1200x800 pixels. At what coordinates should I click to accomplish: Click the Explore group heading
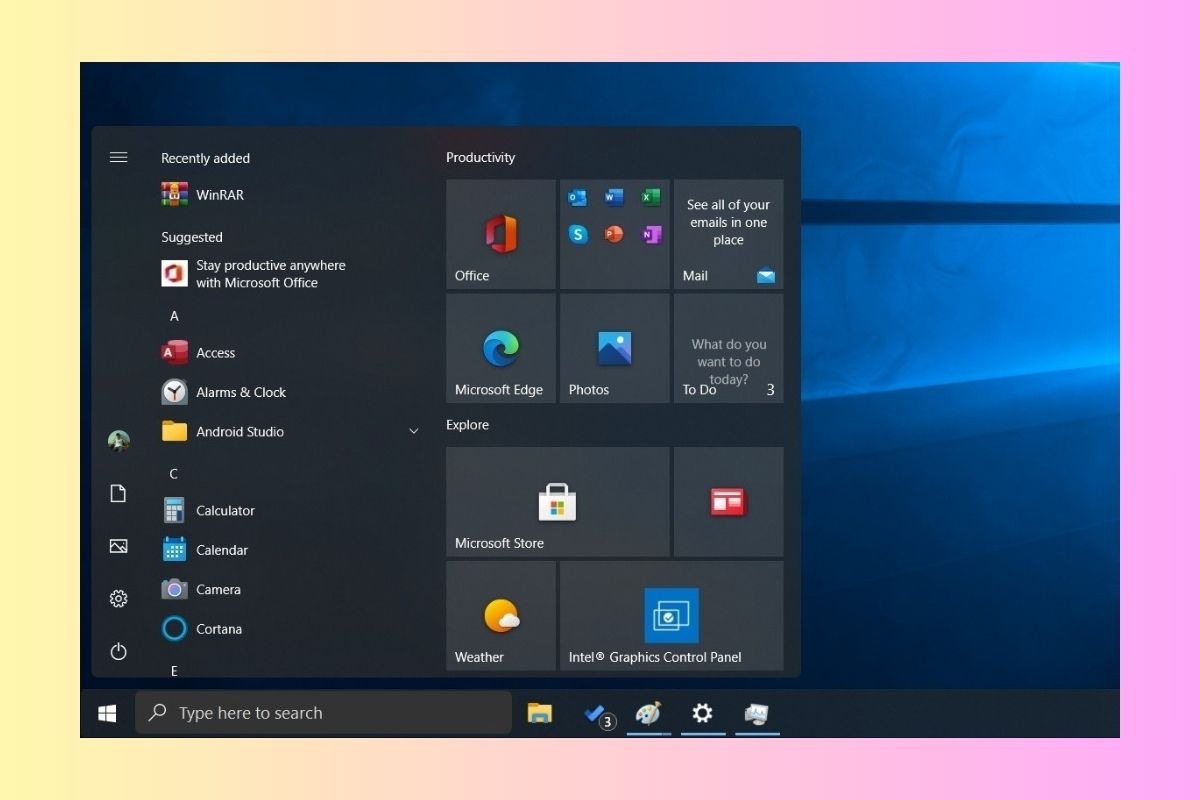[468, 425]
